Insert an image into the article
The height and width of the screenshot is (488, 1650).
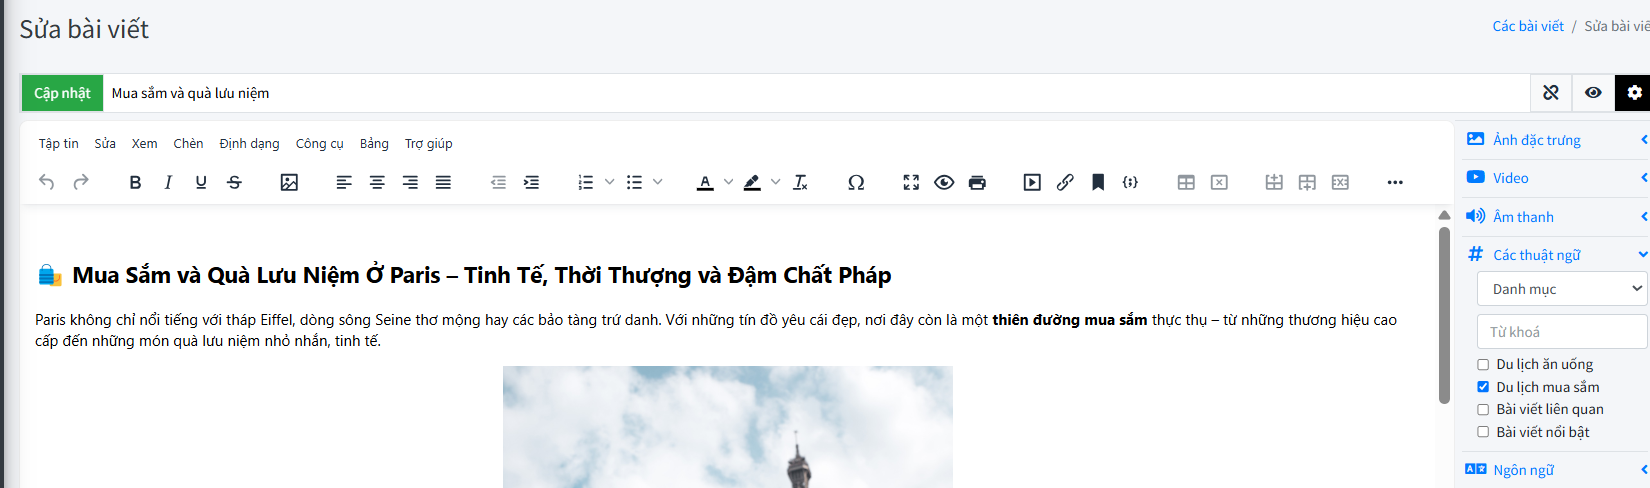(x=289, y=182)
